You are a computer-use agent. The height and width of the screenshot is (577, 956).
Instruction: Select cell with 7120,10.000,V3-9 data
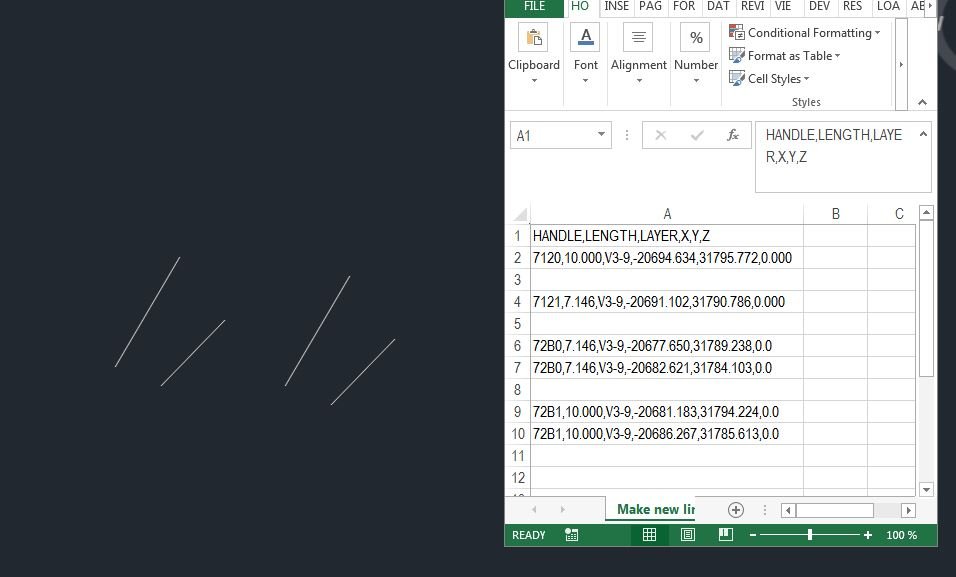(x=667, y=258)
